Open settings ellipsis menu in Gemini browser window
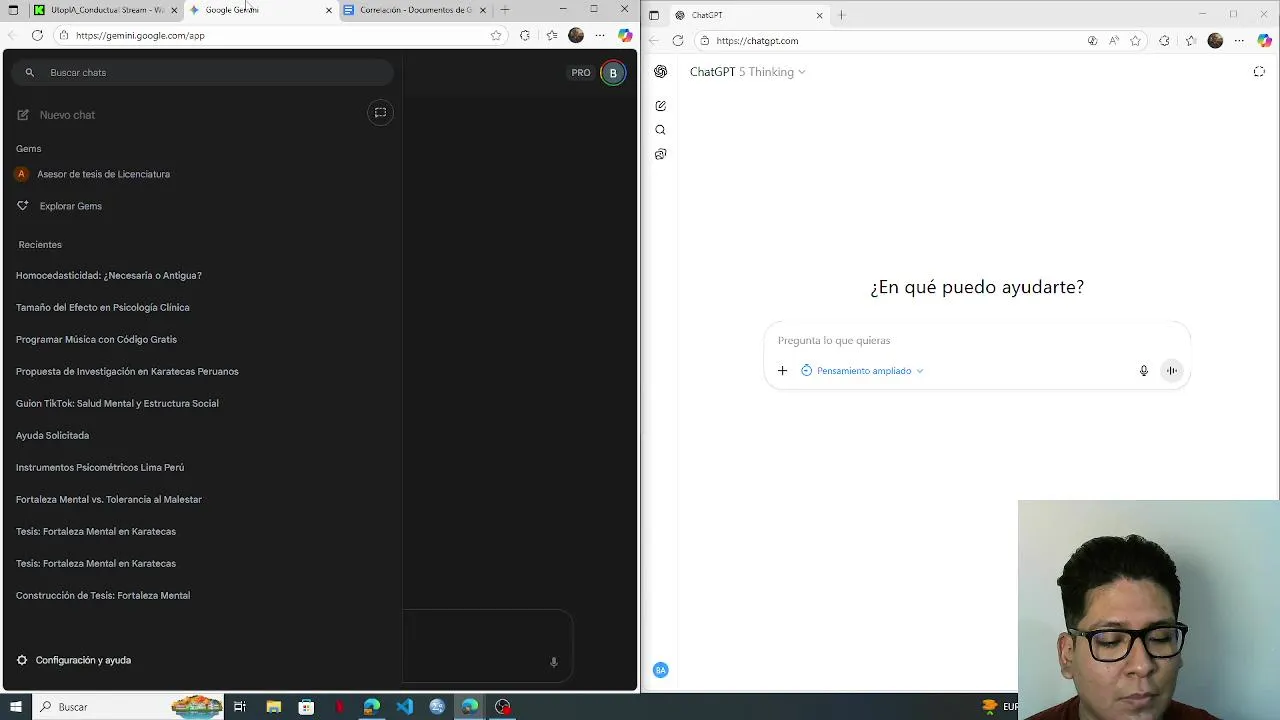 click(600, 35)
